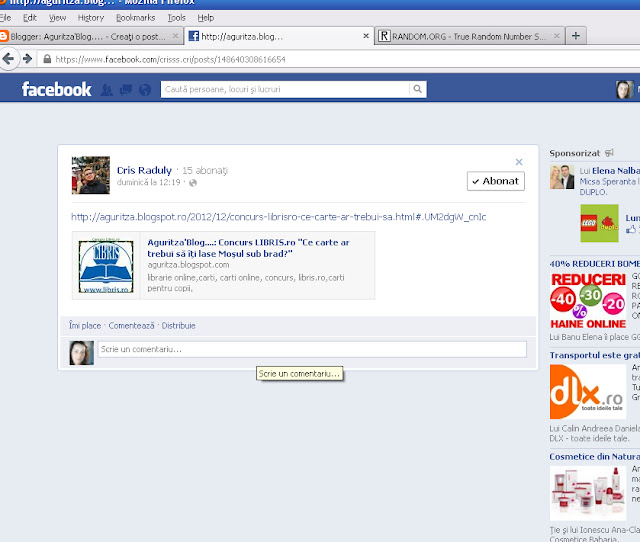Screen dimensions: 640x542
Task: Click the padlock icon in address bar
Action: tap(47, 59)
